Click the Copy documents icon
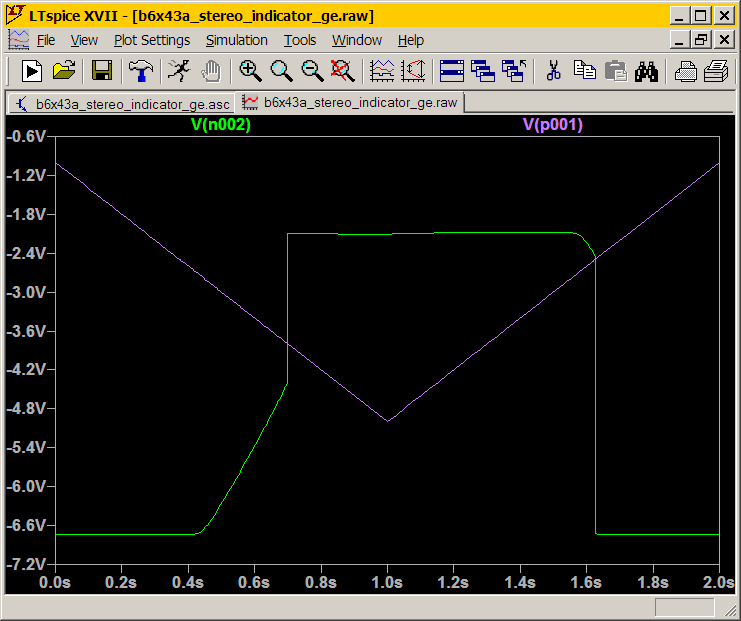The image size is (741, 621). click(585, 71)
